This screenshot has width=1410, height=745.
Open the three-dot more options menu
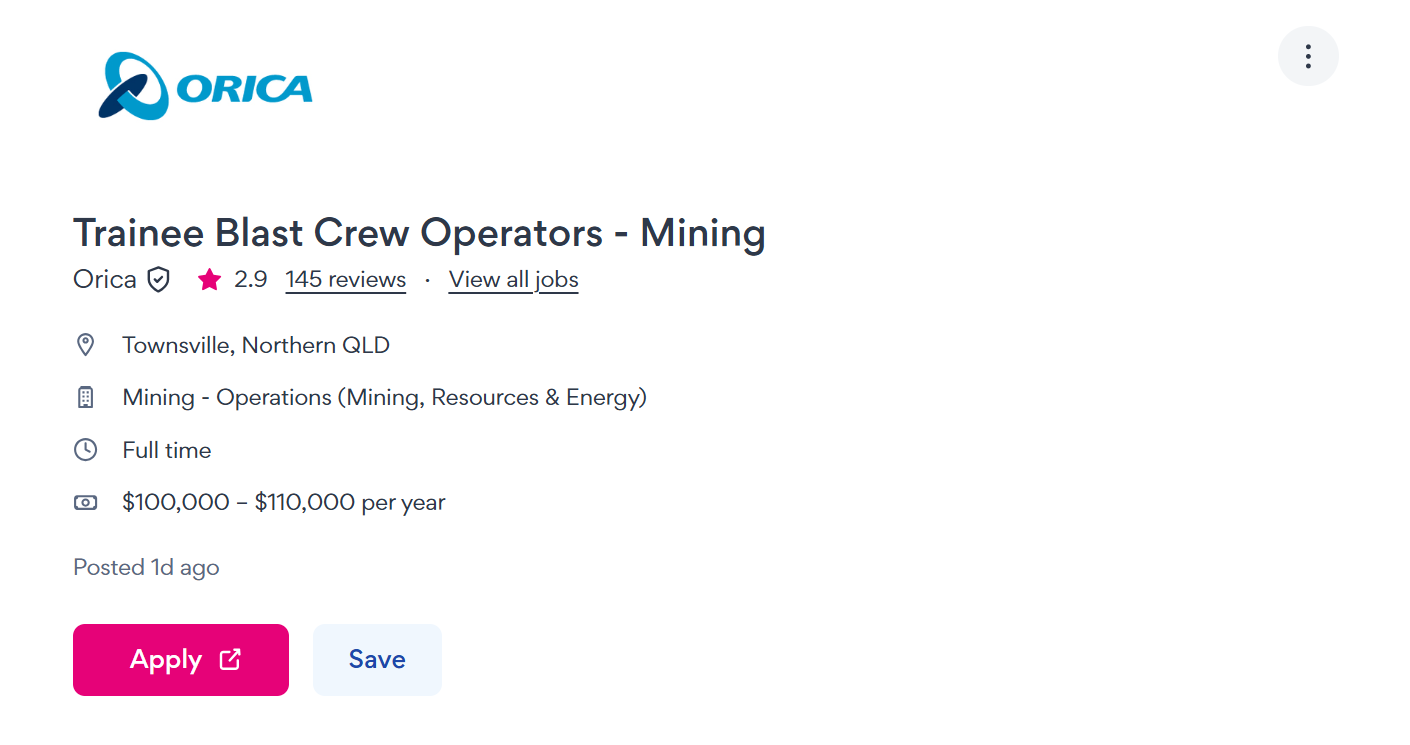pos(1307,56)
